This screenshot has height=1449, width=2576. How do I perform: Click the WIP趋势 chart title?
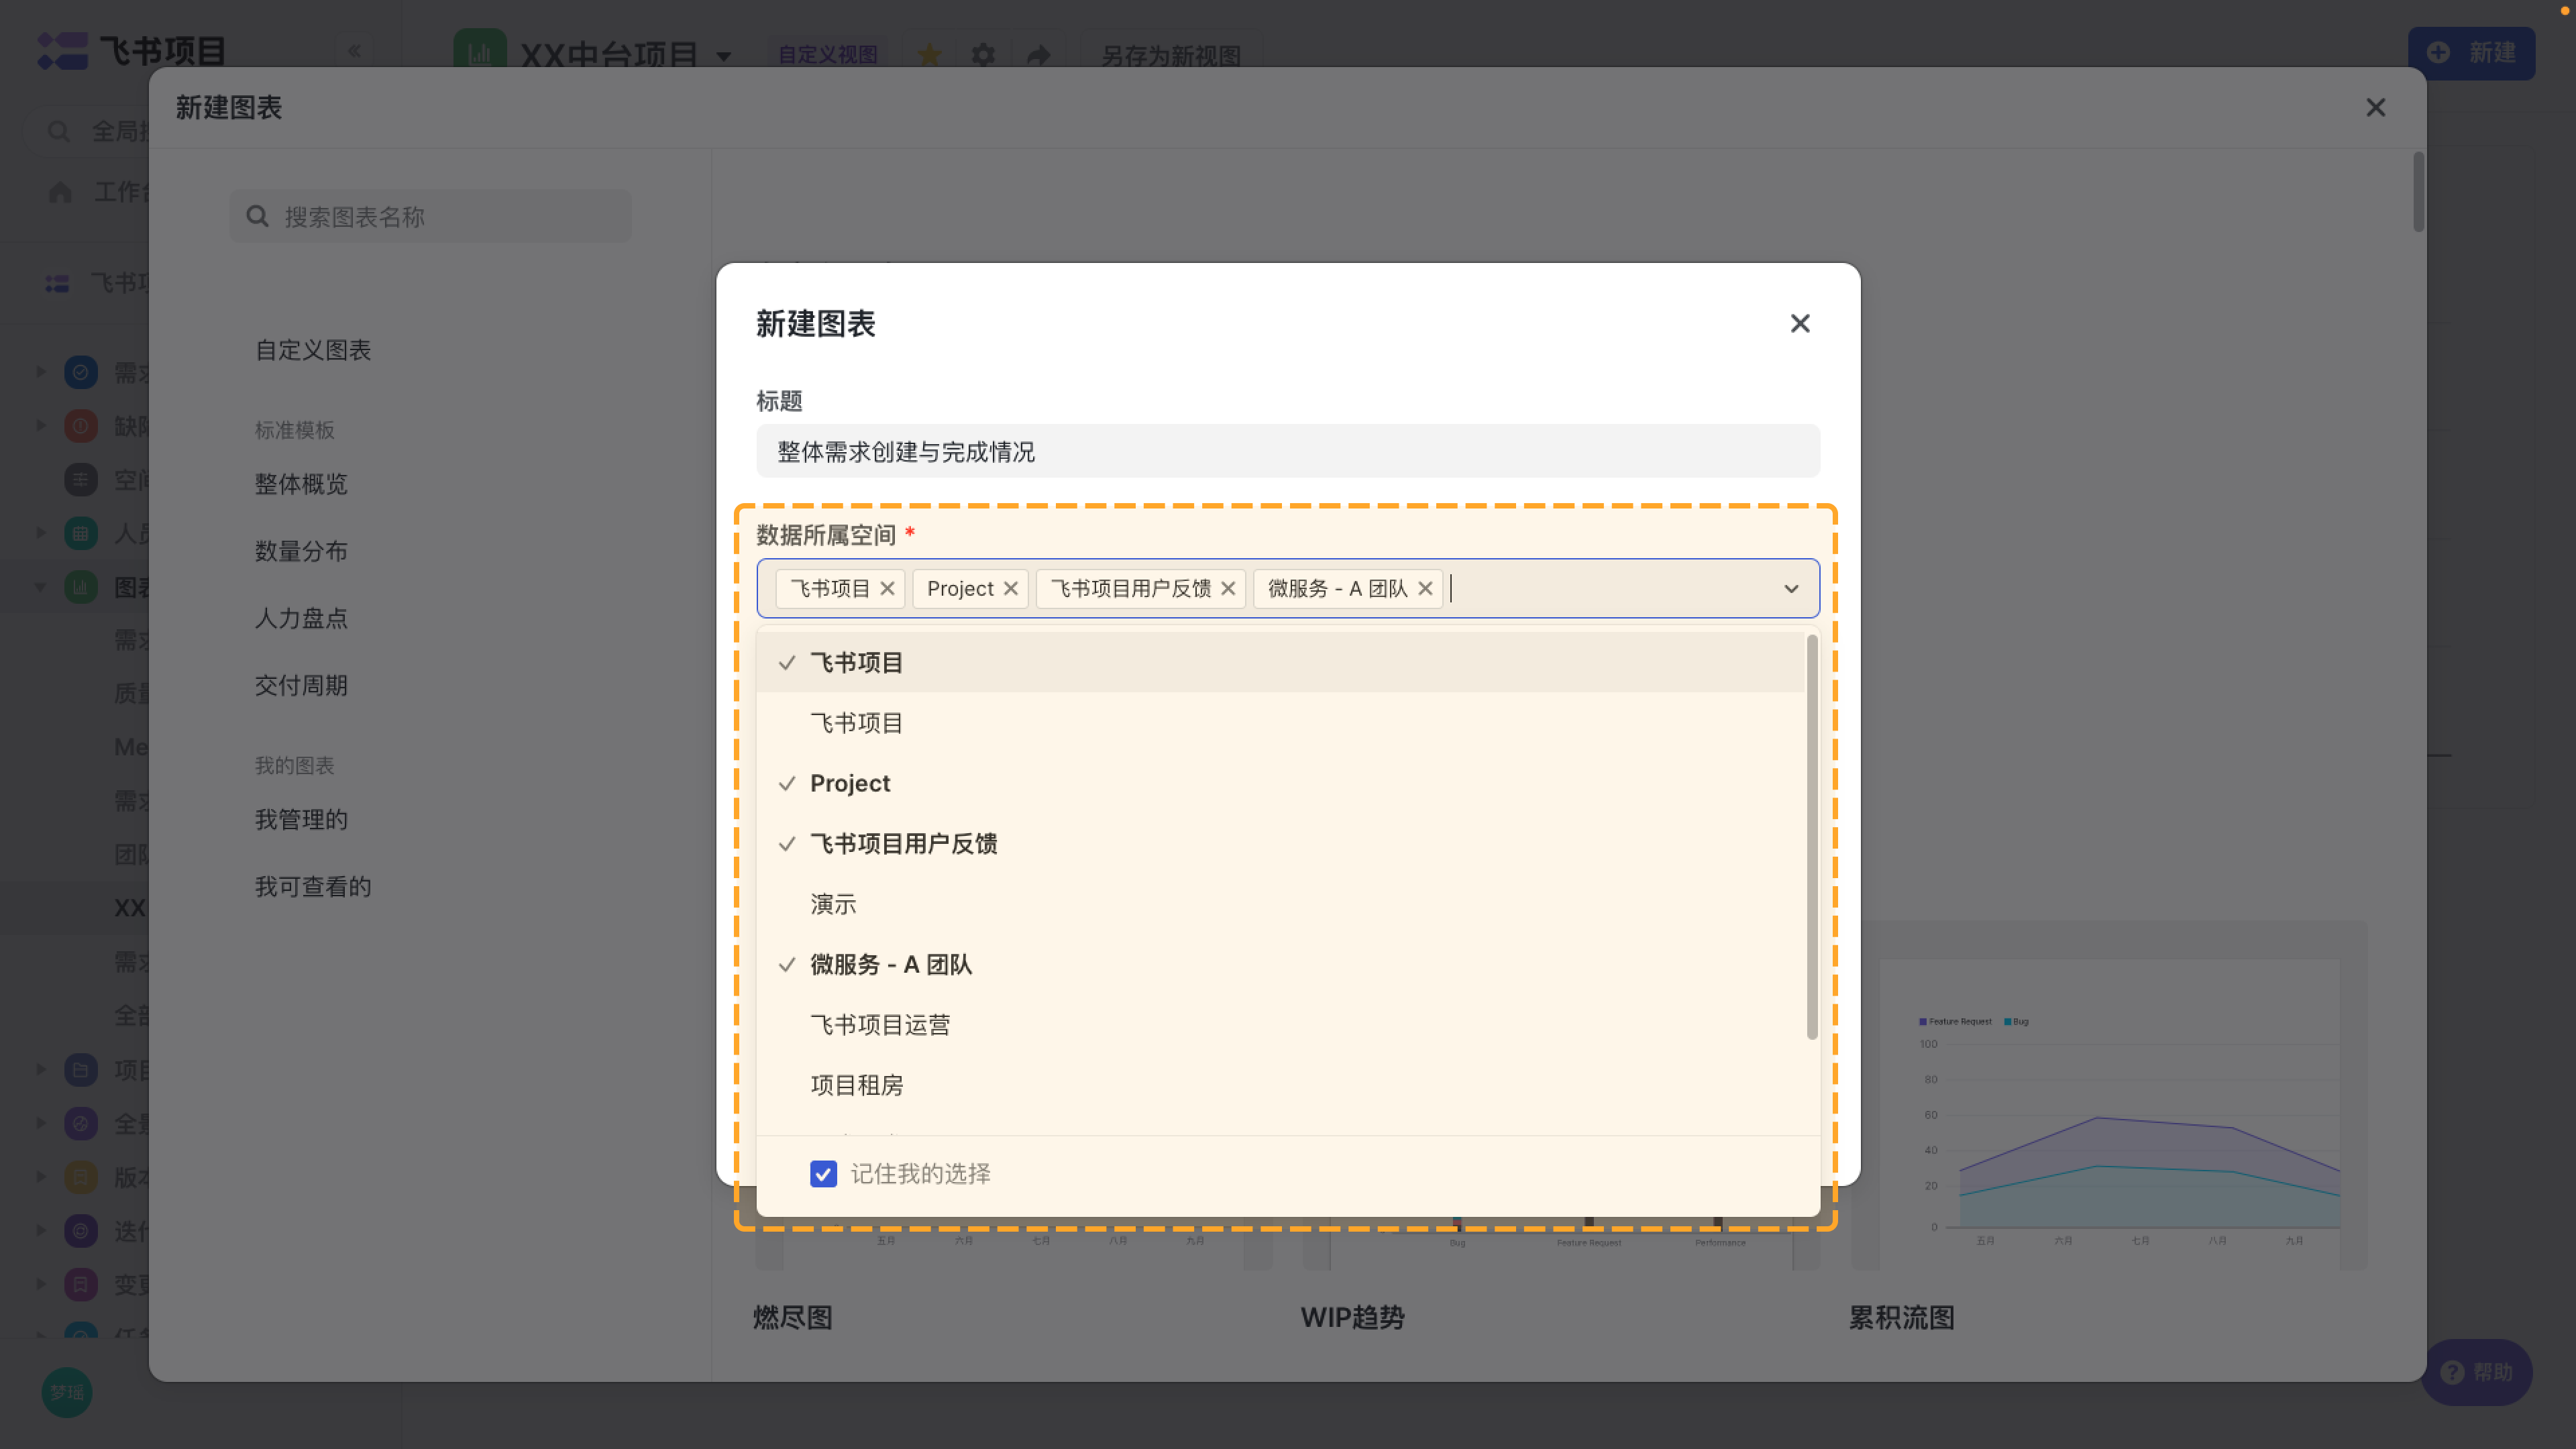[1352, 1318]
